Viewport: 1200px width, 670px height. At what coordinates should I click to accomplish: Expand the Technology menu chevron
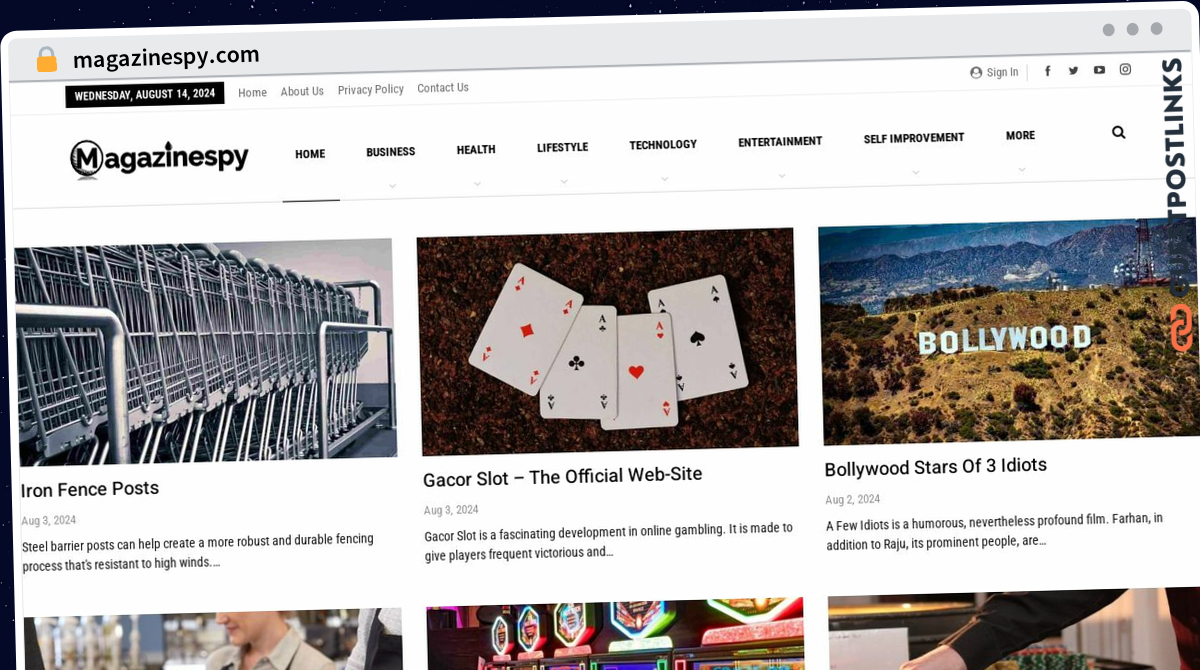point(664,178)
